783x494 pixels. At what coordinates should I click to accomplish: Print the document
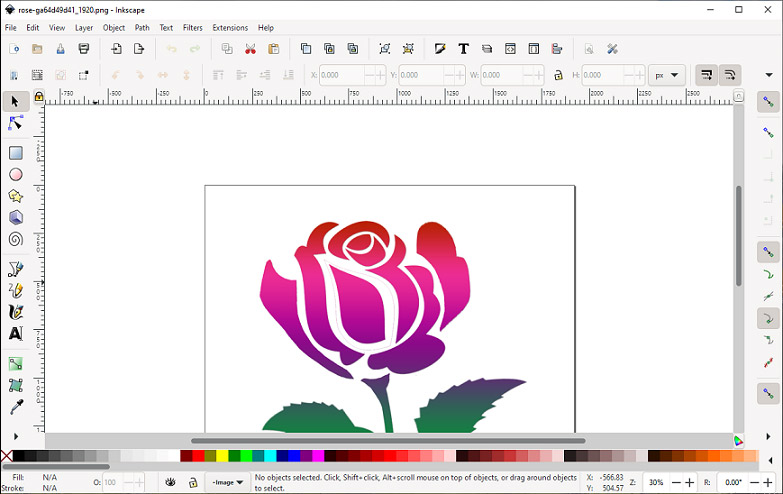(84, 48)
